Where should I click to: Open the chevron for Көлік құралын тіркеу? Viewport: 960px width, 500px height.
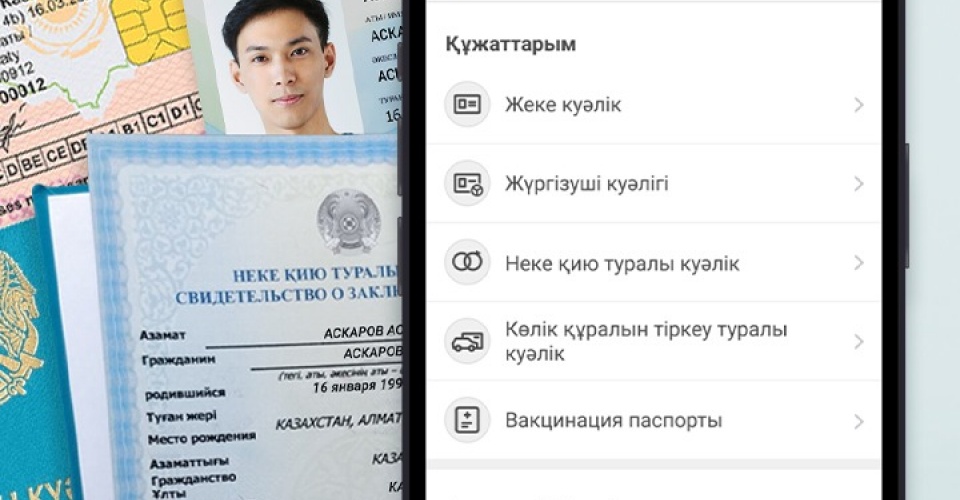[859, 341]
